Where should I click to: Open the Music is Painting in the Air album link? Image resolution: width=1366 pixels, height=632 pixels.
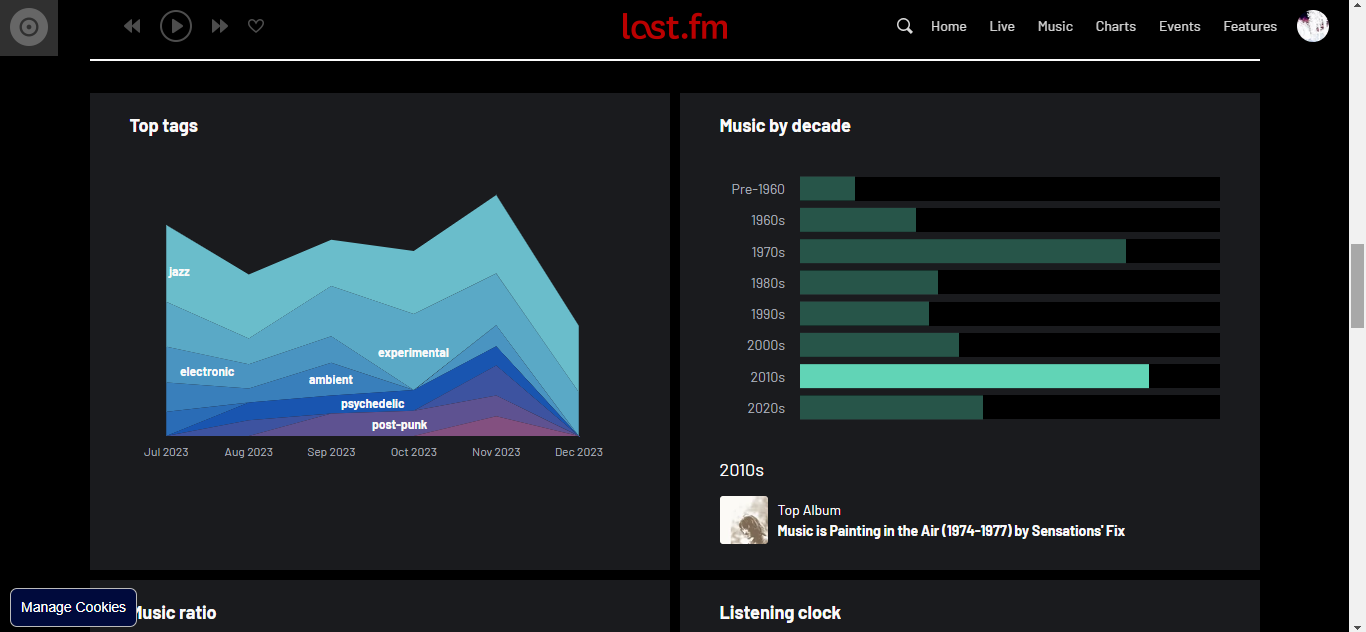click(950, 531)
